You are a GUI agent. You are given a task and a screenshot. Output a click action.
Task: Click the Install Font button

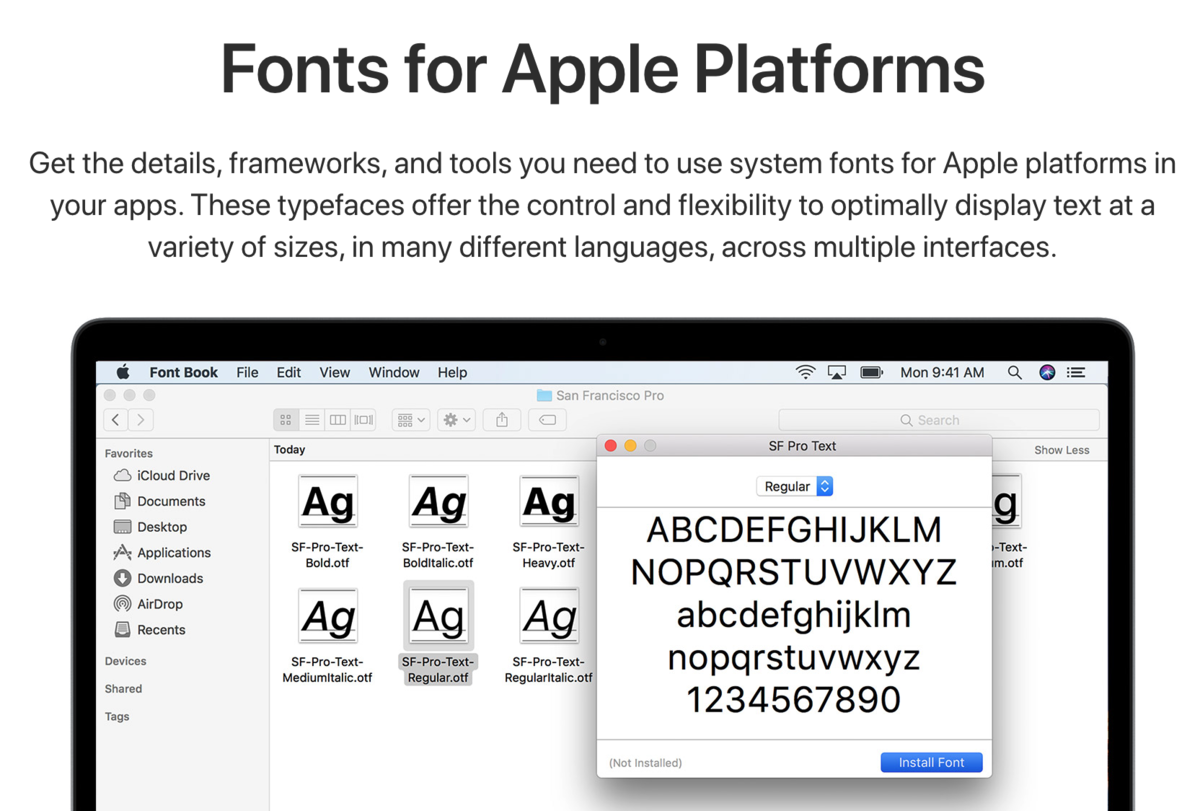coord(931,762)
